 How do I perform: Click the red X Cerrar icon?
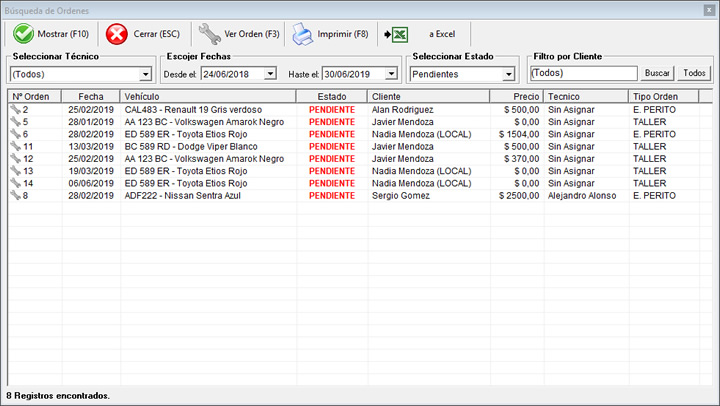click(117, 34)
